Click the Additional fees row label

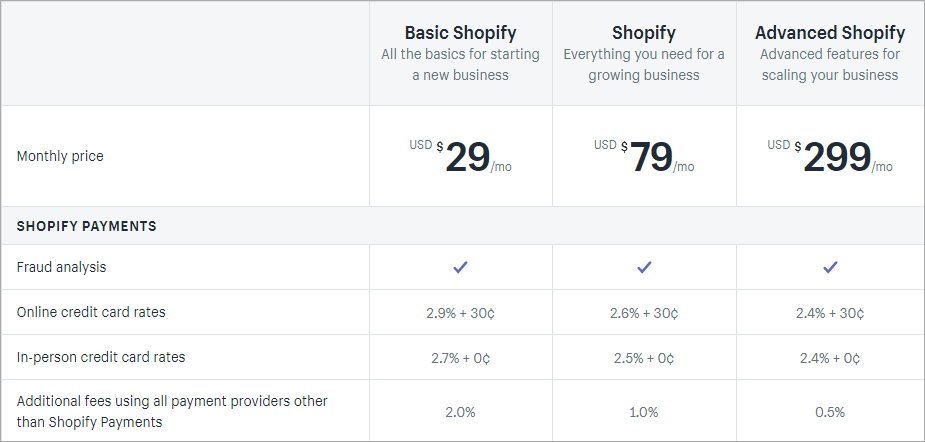[x=172, y=411]
